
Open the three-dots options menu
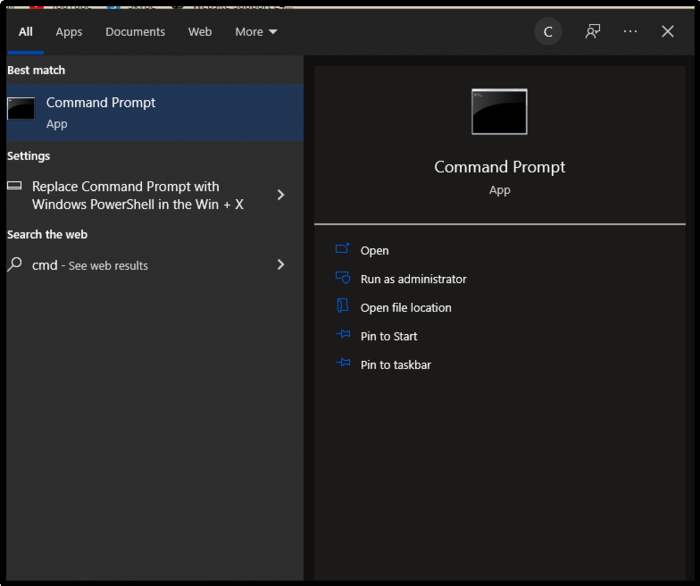click(630, 31)
